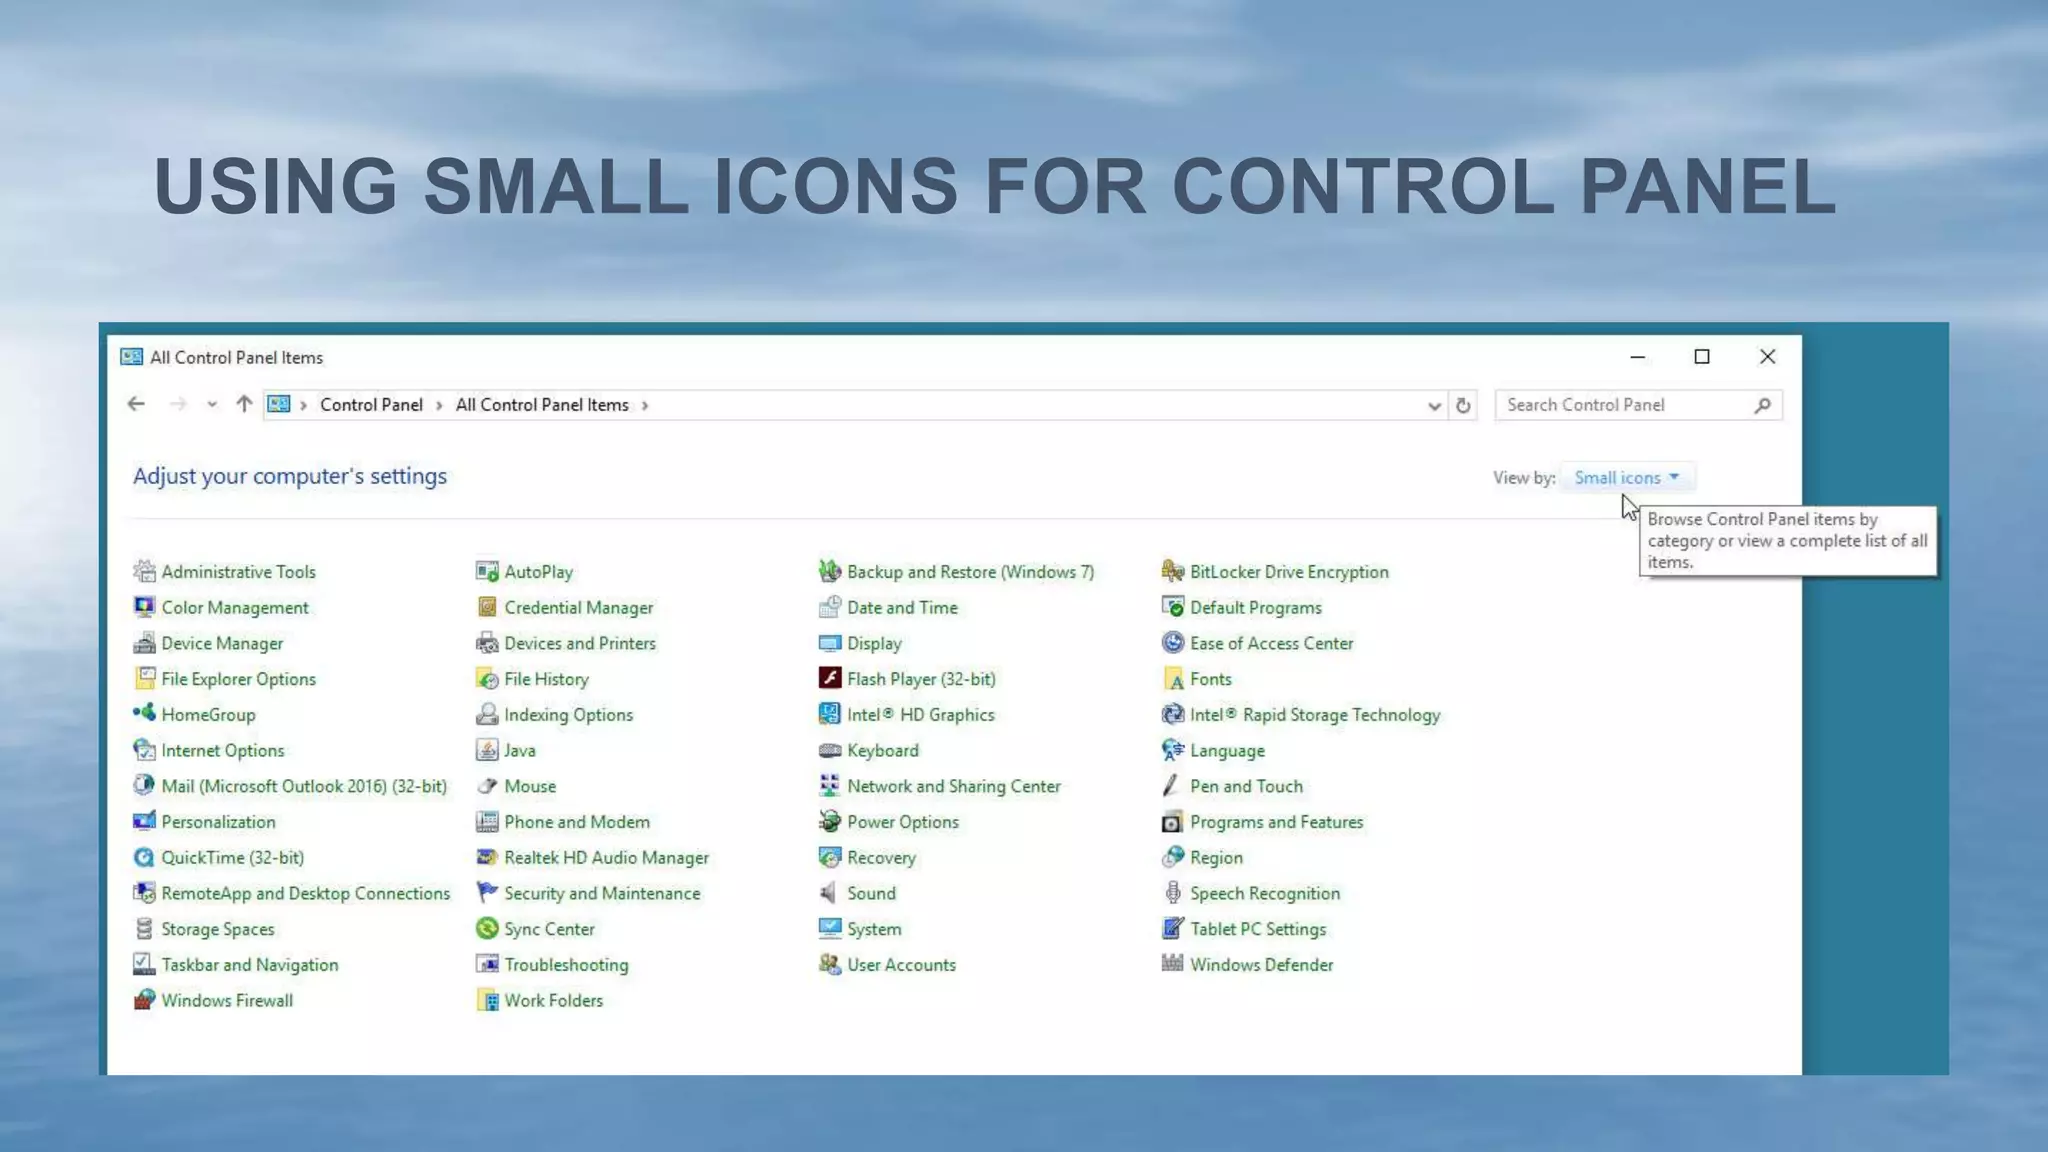Select All Control Panel Items breadcrumb
Screen dimensions: 2048x1152
(x=542, y=405)
